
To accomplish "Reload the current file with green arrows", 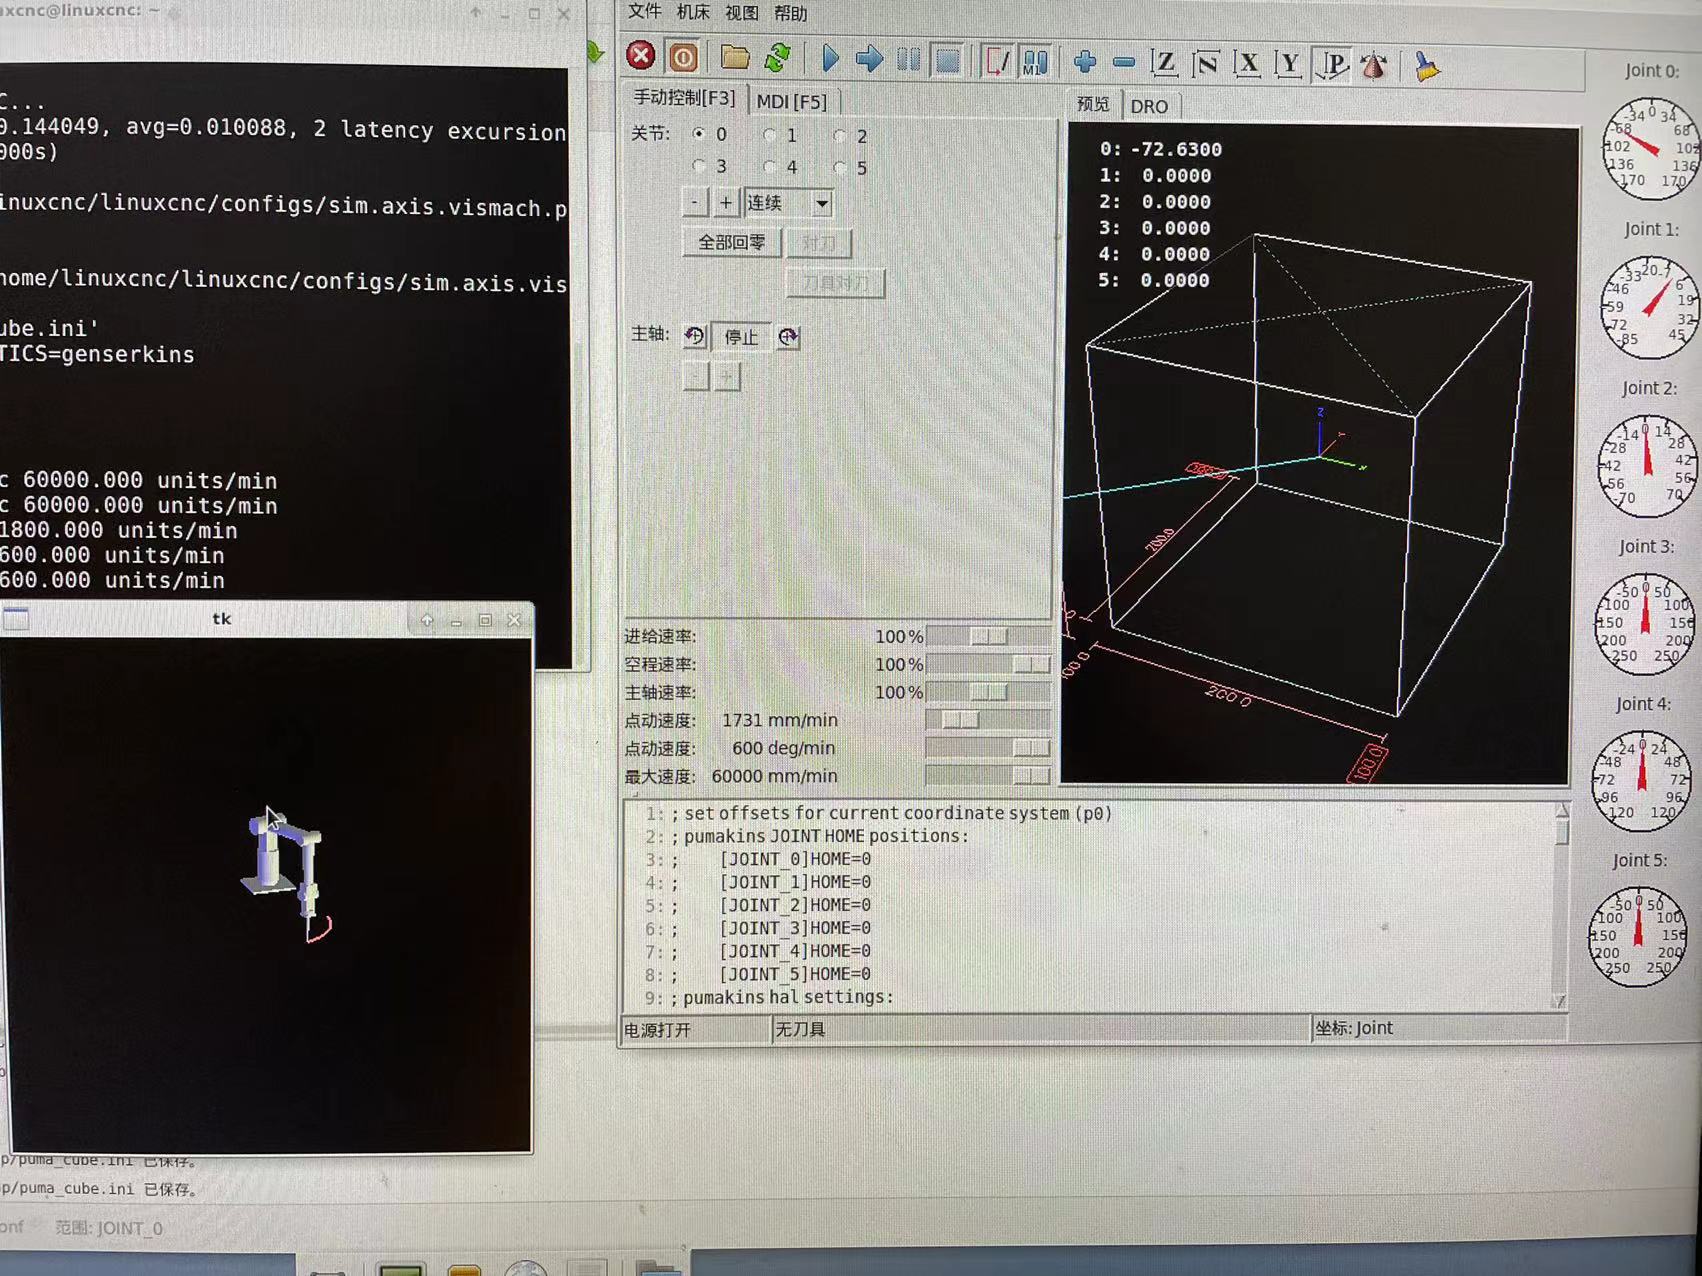I will pyautogui.click(x=777, y=58).
